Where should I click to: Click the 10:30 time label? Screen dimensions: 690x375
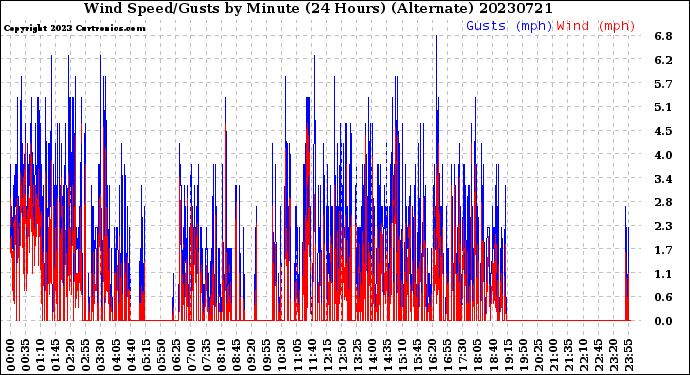click(282, 355)
